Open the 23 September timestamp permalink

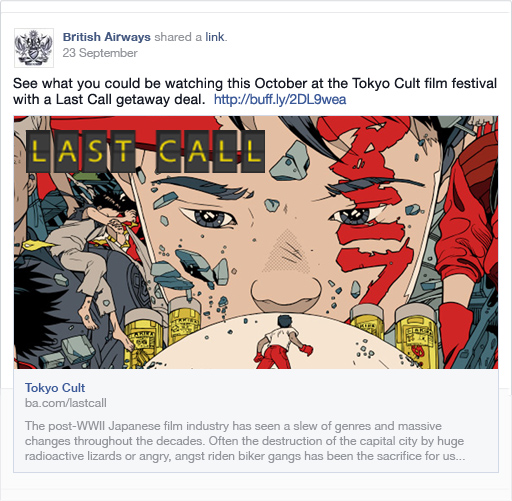[100, 53]
